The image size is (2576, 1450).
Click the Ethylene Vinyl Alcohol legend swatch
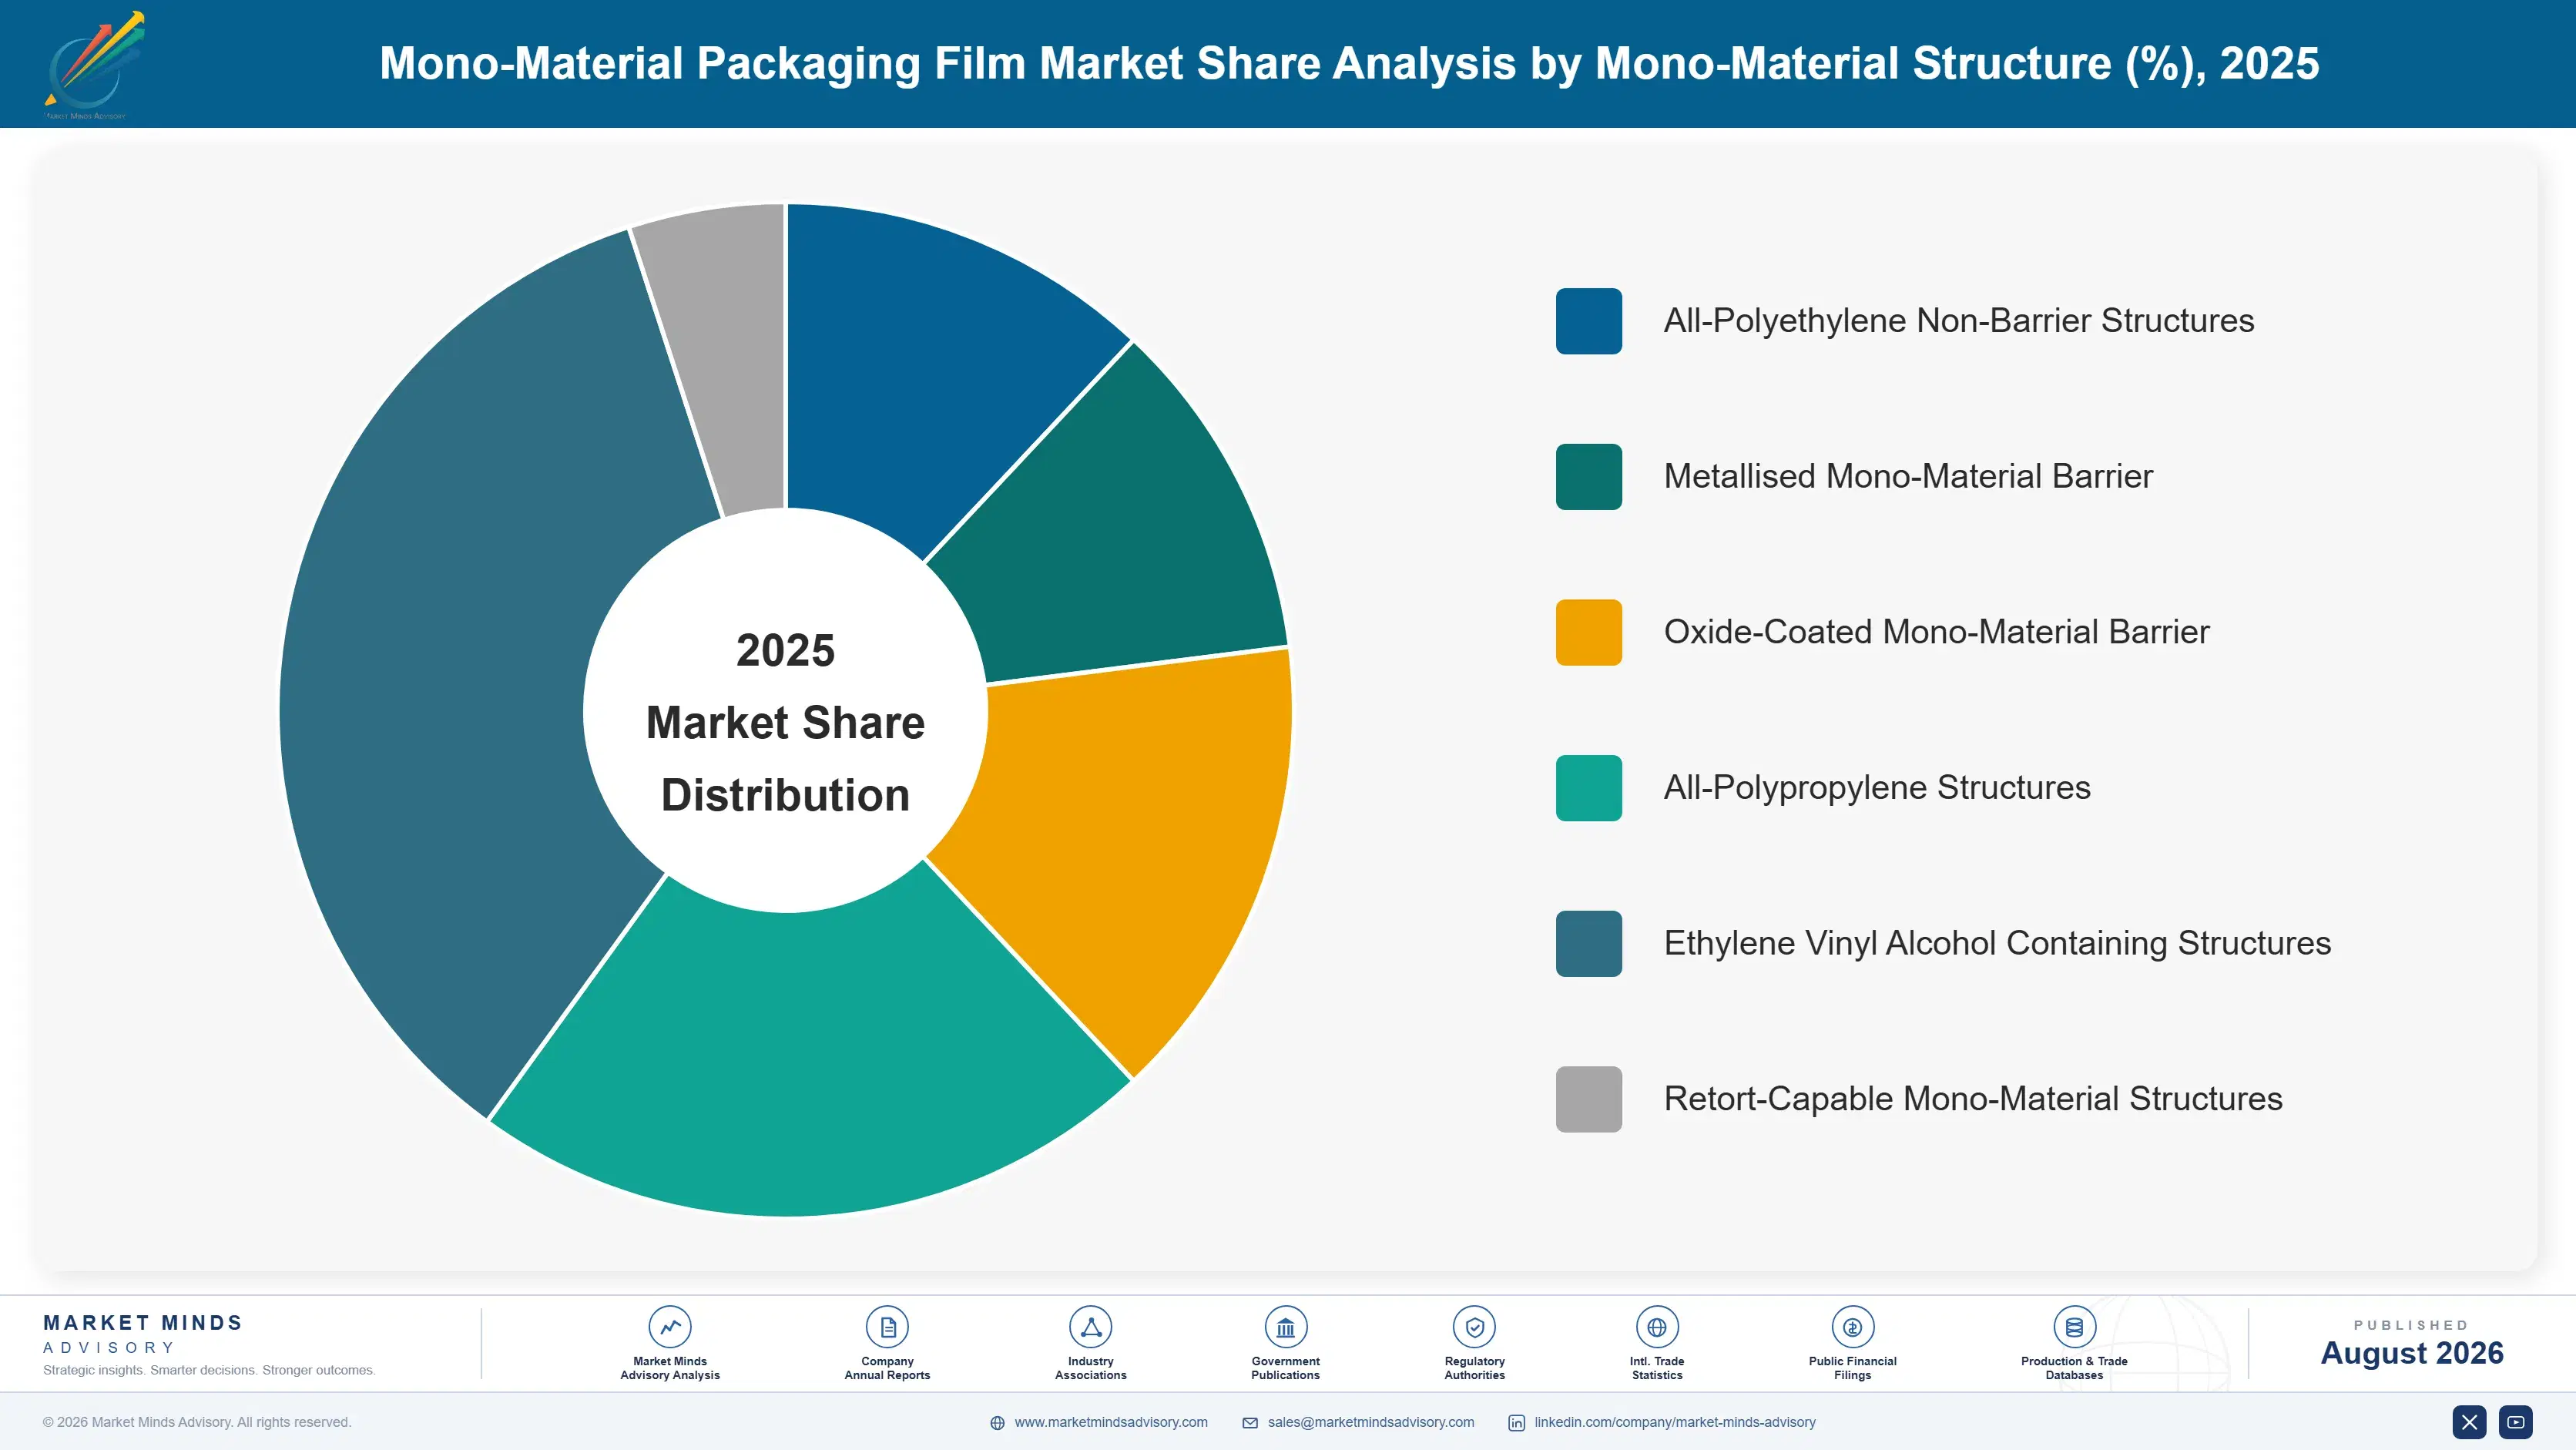coord(1588,943)
